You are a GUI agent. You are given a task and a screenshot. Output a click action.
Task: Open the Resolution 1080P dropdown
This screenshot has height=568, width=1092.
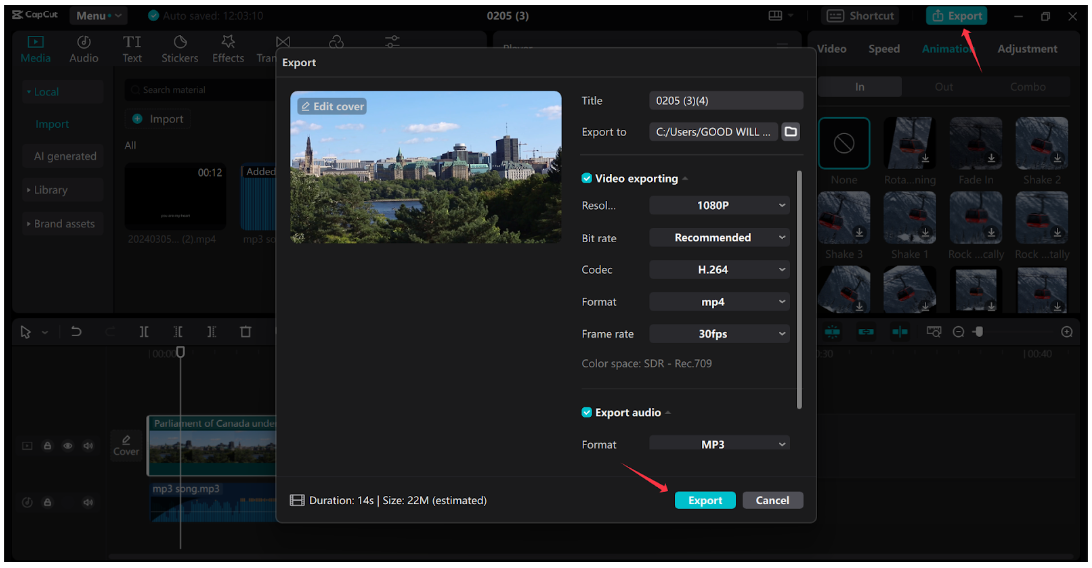719,205
